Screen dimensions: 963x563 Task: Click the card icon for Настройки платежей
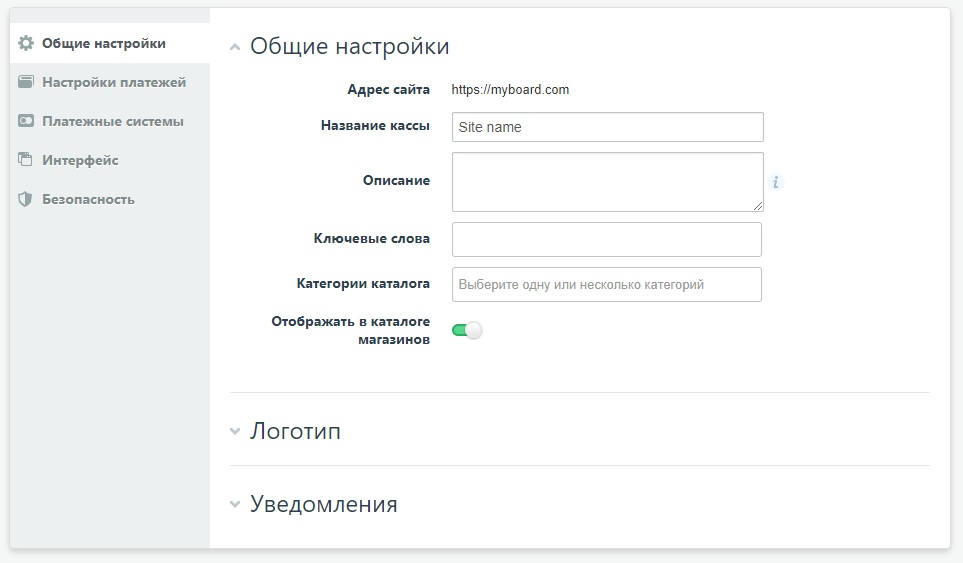(26, 82)
